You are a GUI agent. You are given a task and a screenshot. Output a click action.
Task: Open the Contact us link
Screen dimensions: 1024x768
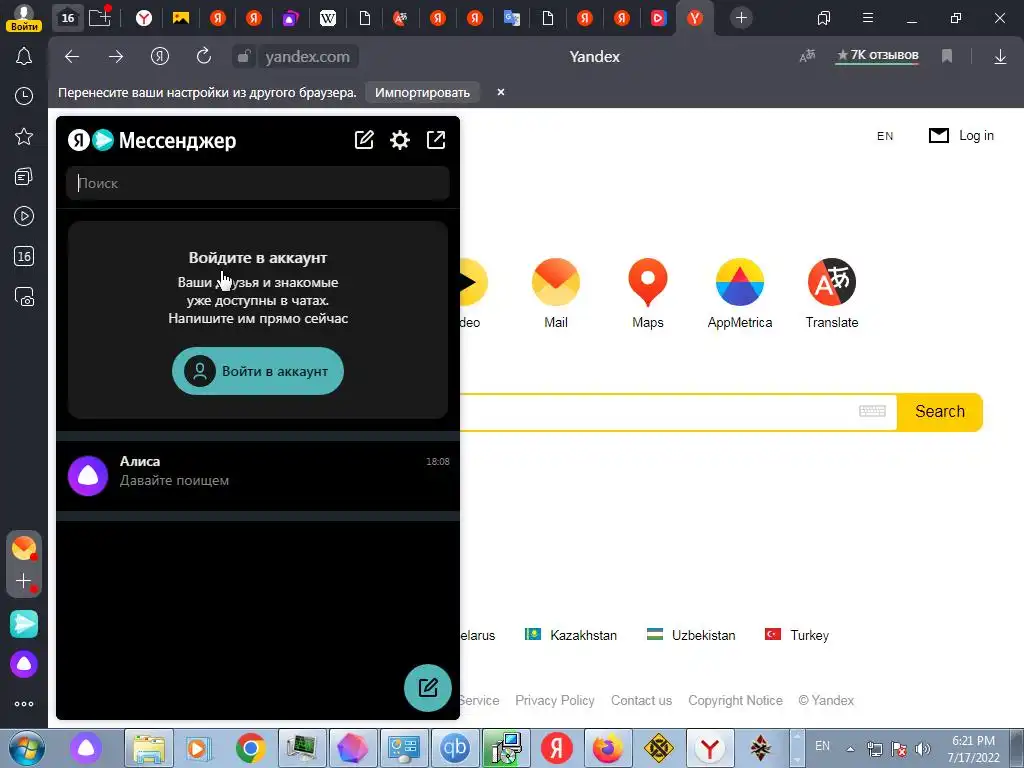point(641,700)
